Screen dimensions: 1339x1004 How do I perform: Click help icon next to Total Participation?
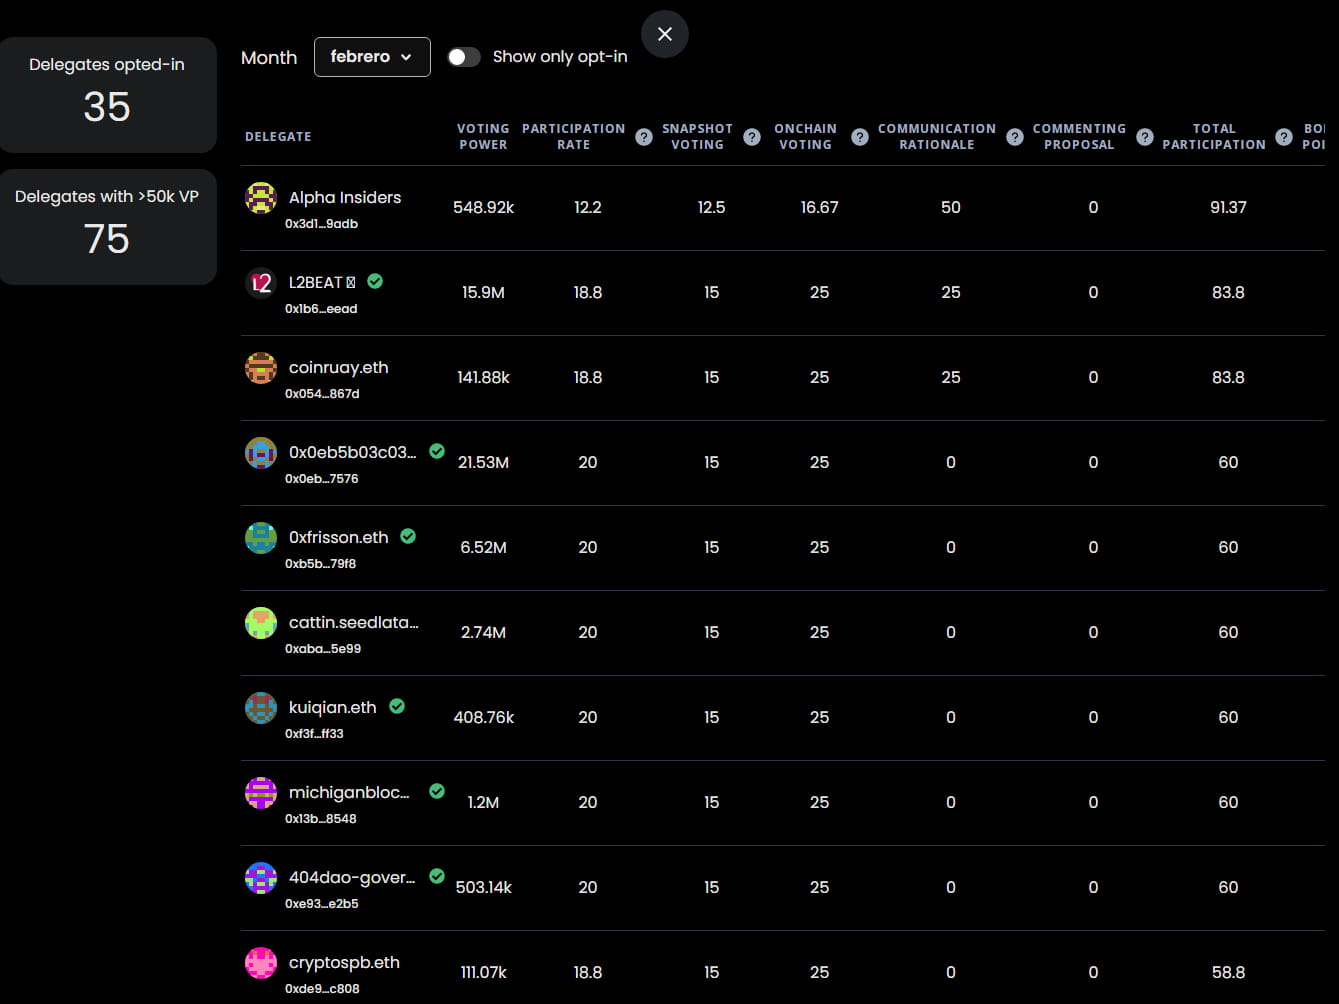pos(1284,137)
